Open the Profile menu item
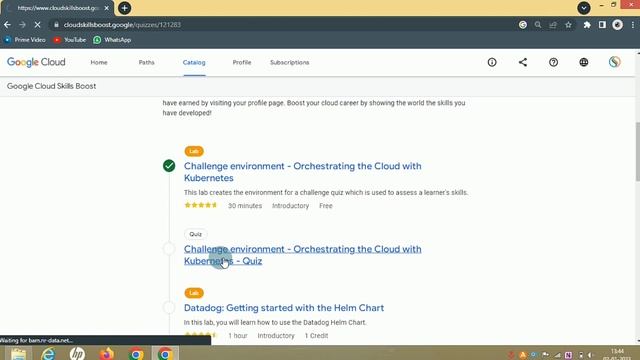Viewport: 640px width, 360px height. (x=242, y=62)
